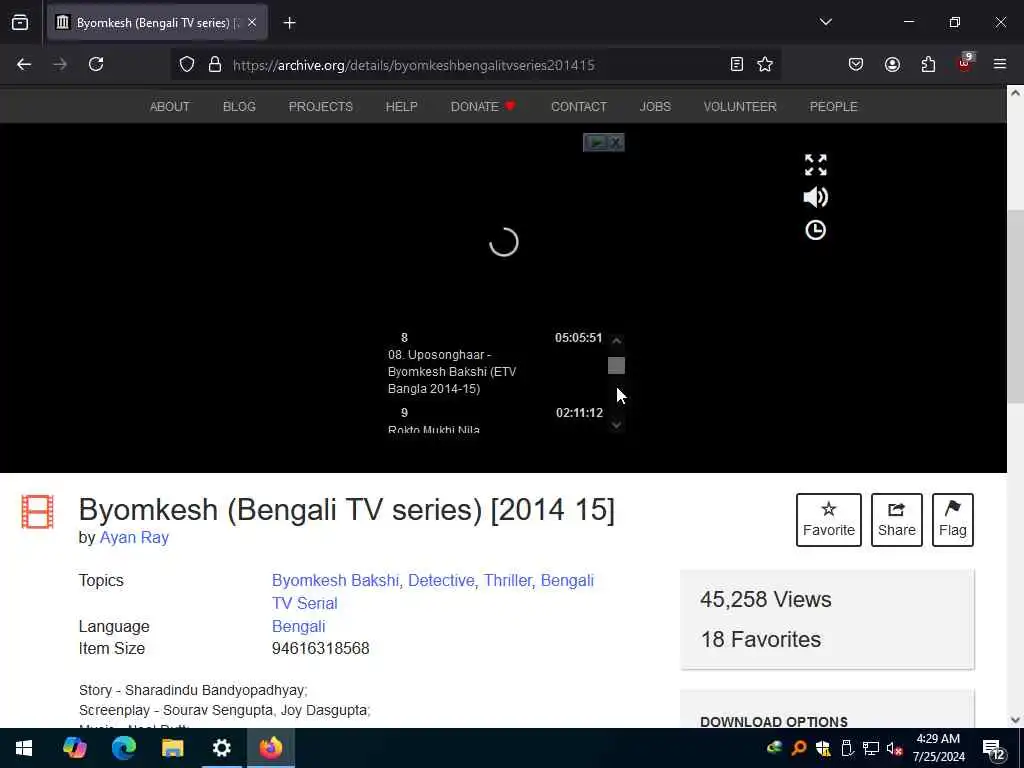Image resolution: width=1024 pixels, height=768 pixels.
Task: Open the Windows Start menu
Action: (24, 748)
